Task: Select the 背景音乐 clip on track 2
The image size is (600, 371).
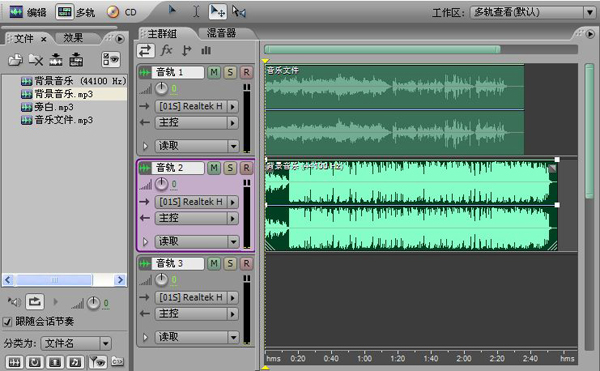Action: point(411,205)
